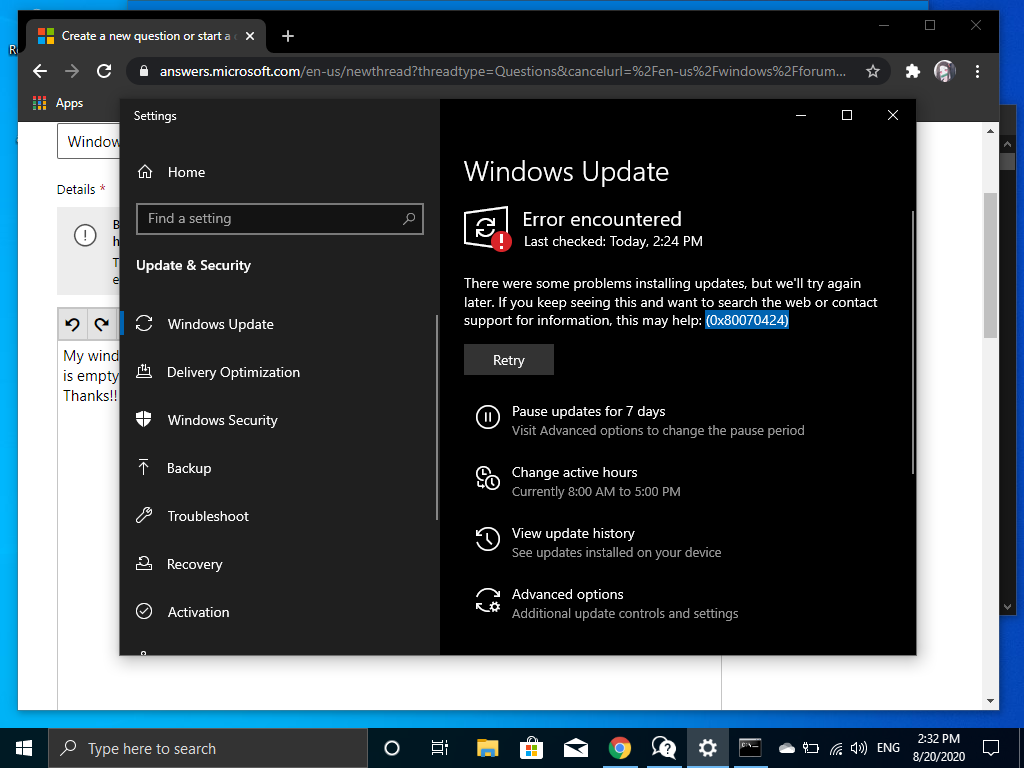Open Windows Security page
Viewport: 1024px width, 768px height.
tap(222, 420)
